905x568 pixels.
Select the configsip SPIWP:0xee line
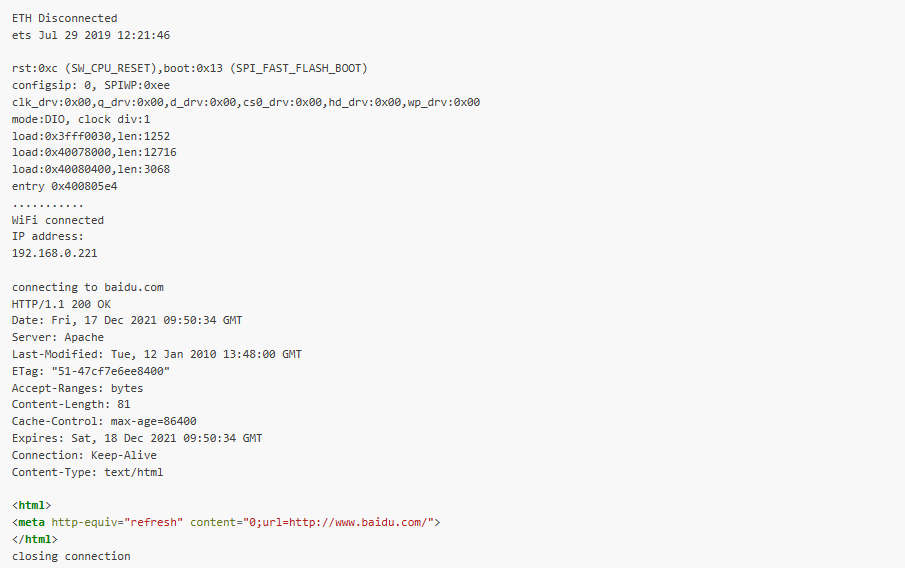(x=91, y=85)
